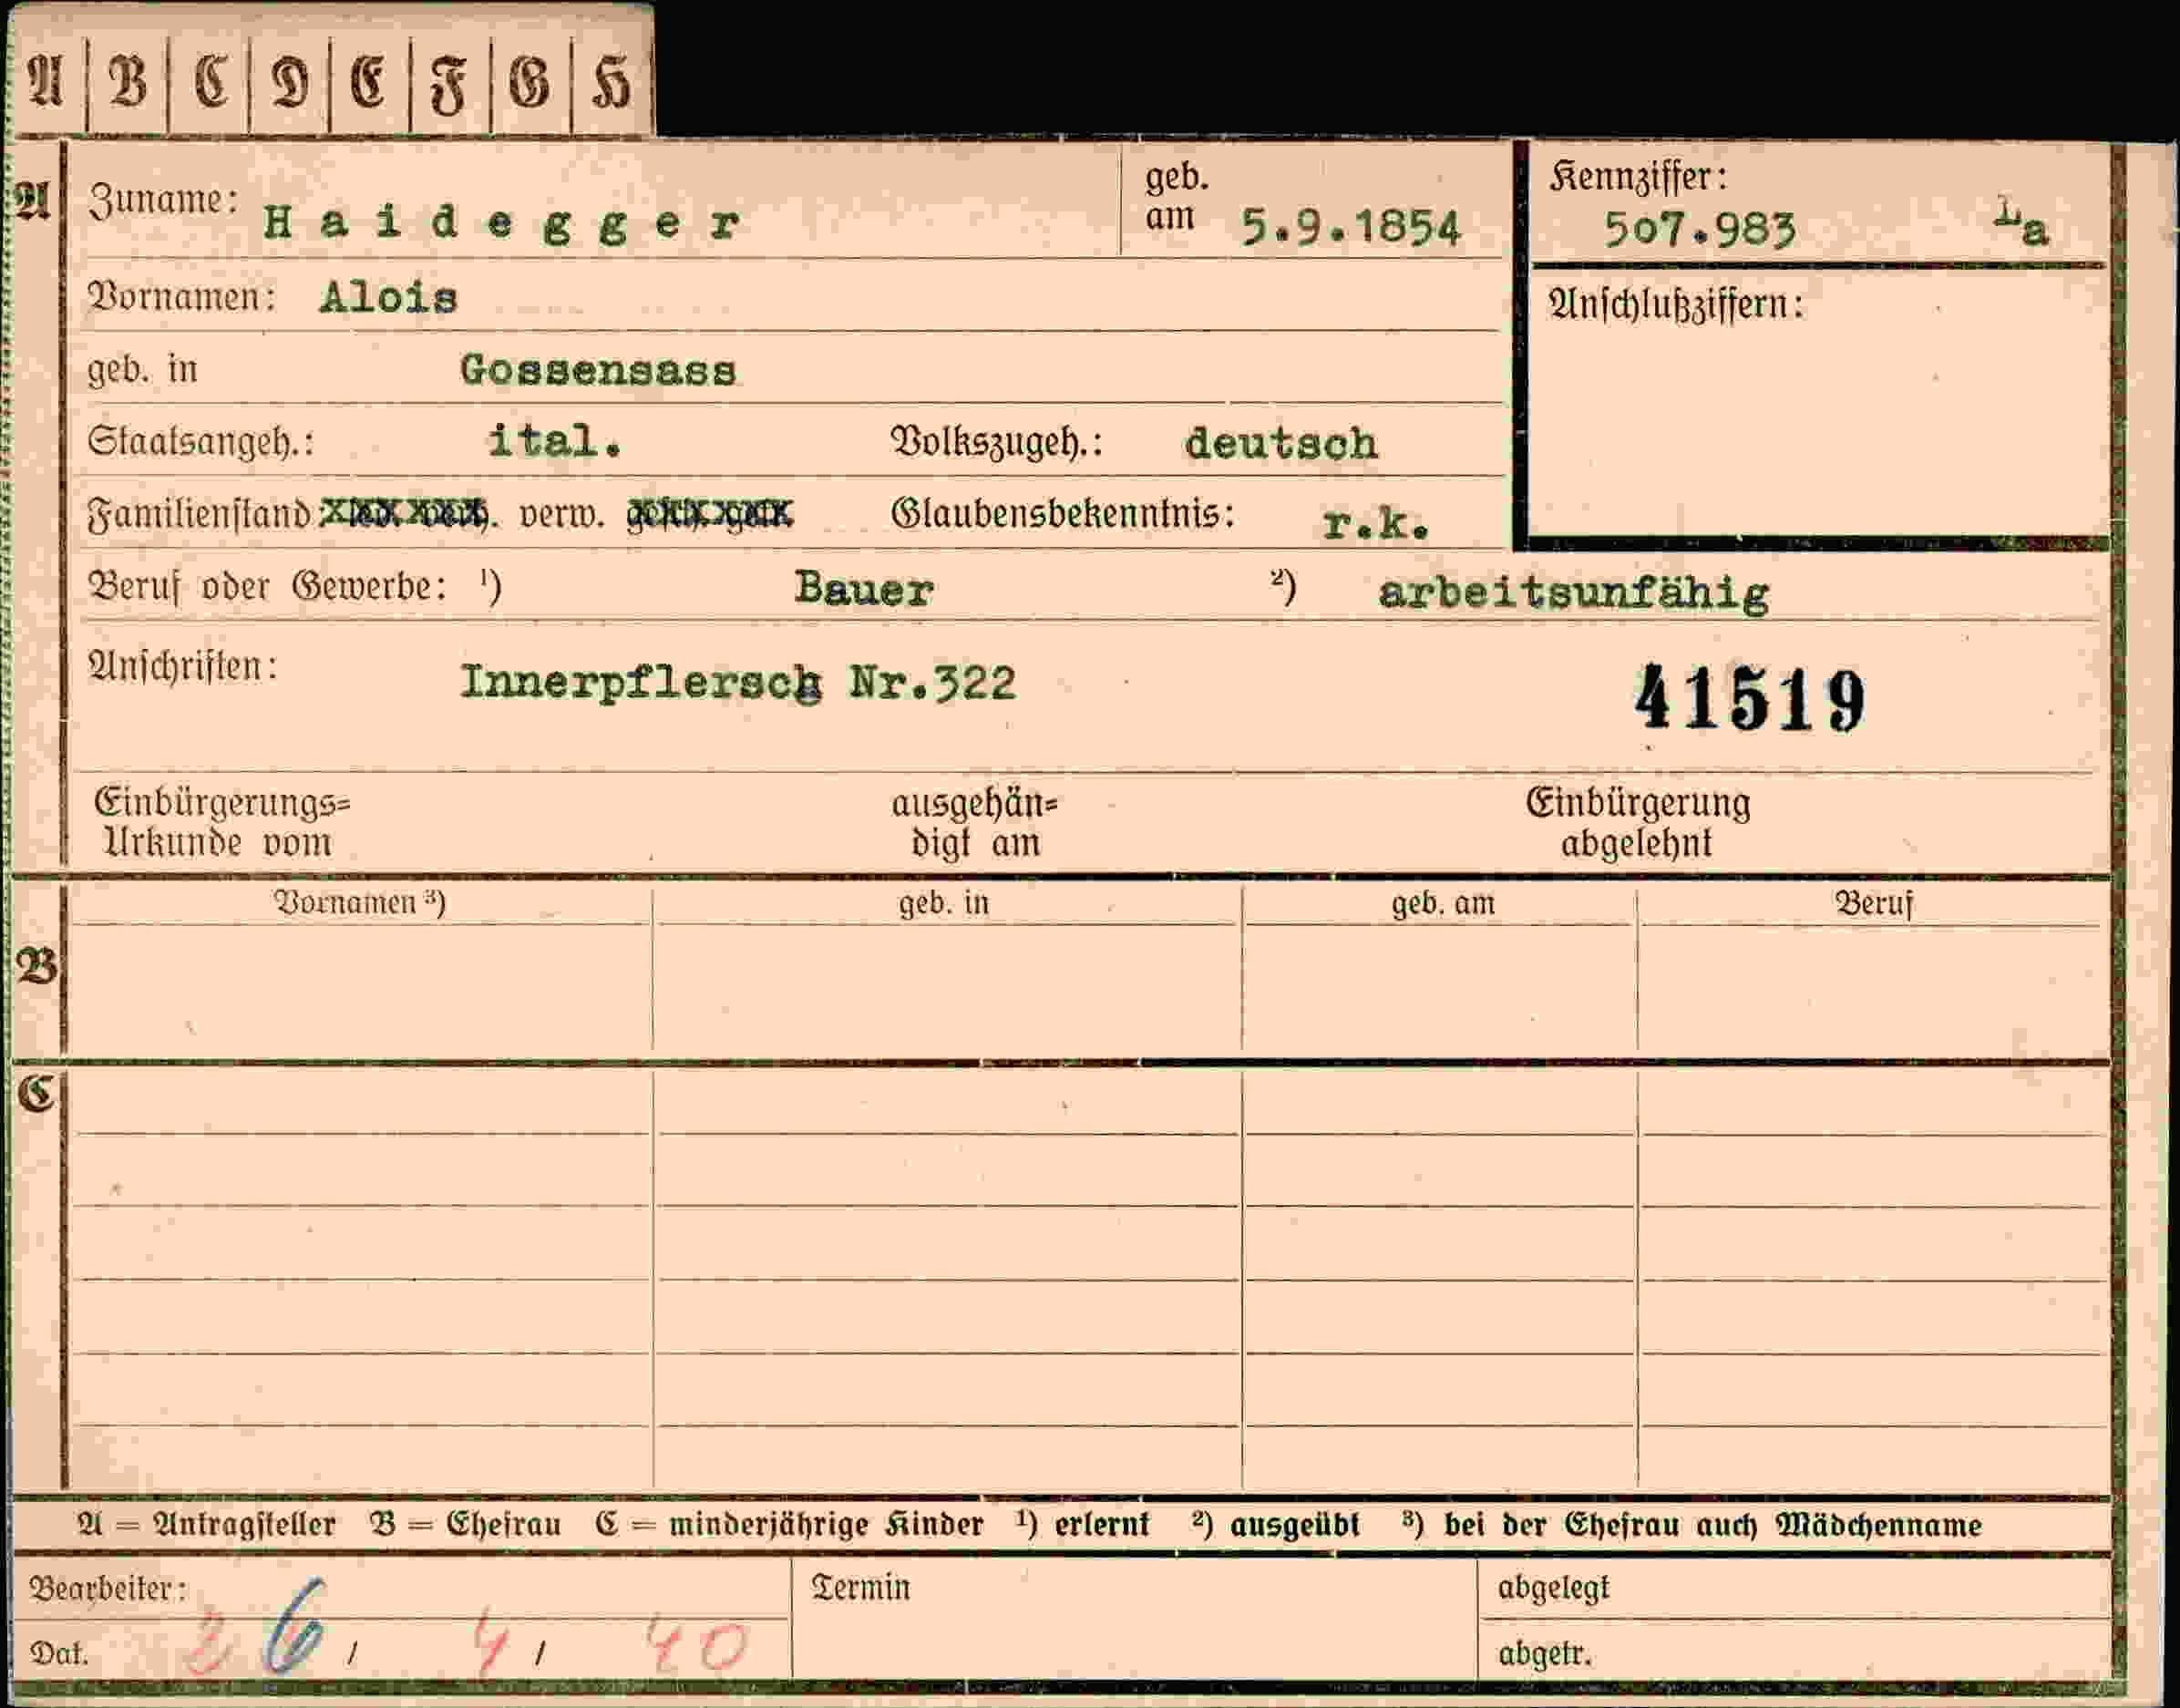Click the 'Glaubensbekenntnis:' label

(x=1063, y=515)
